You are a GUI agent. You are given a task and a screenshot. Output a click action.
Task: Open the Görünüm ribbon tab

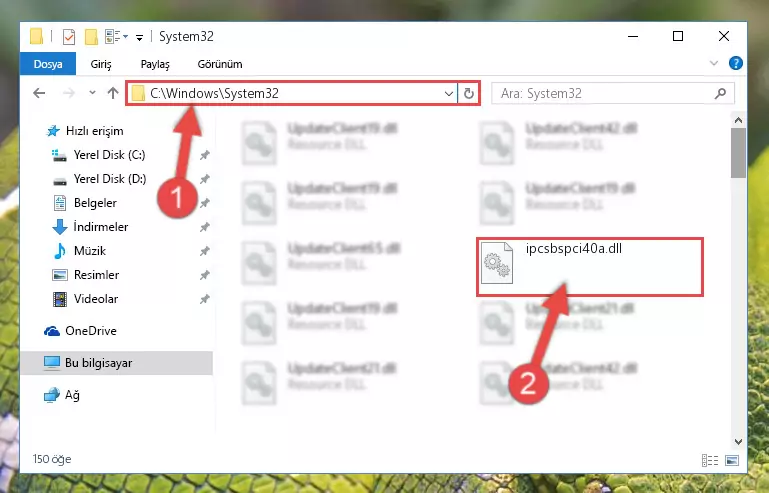(x=220, y=64)
